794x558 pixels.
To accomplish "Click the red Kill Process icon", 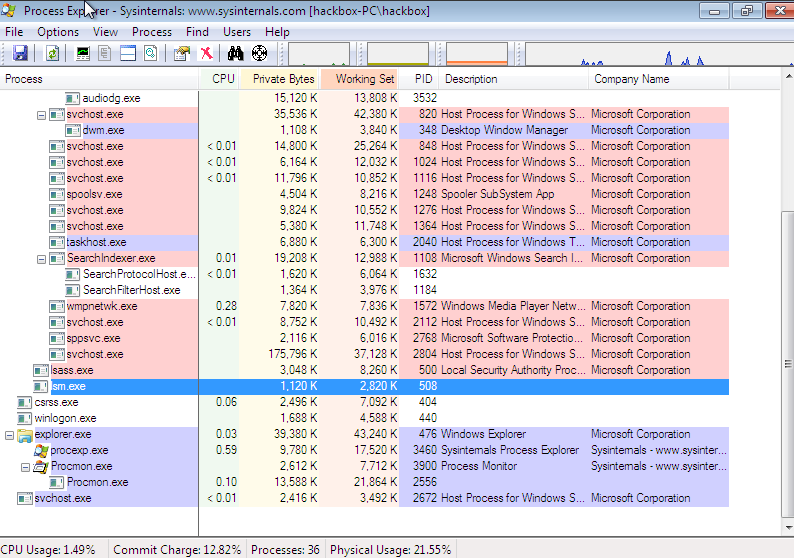I will coord(207,53).
